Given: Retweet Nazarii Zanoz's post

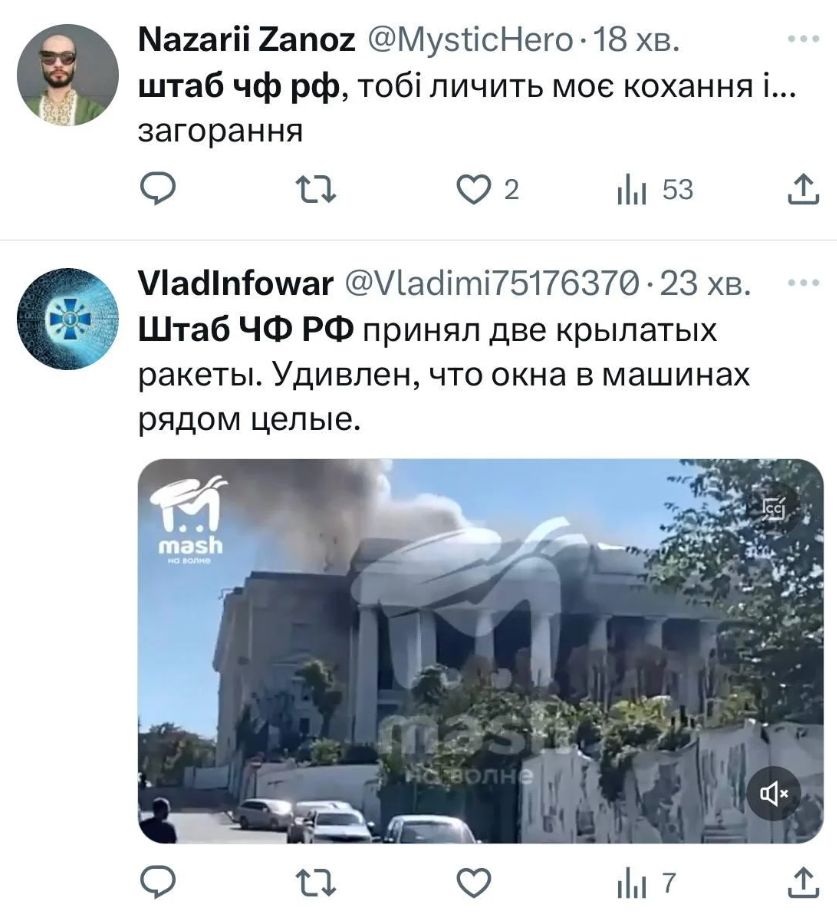Looking at the screenshot, I should tap(316, 190).
